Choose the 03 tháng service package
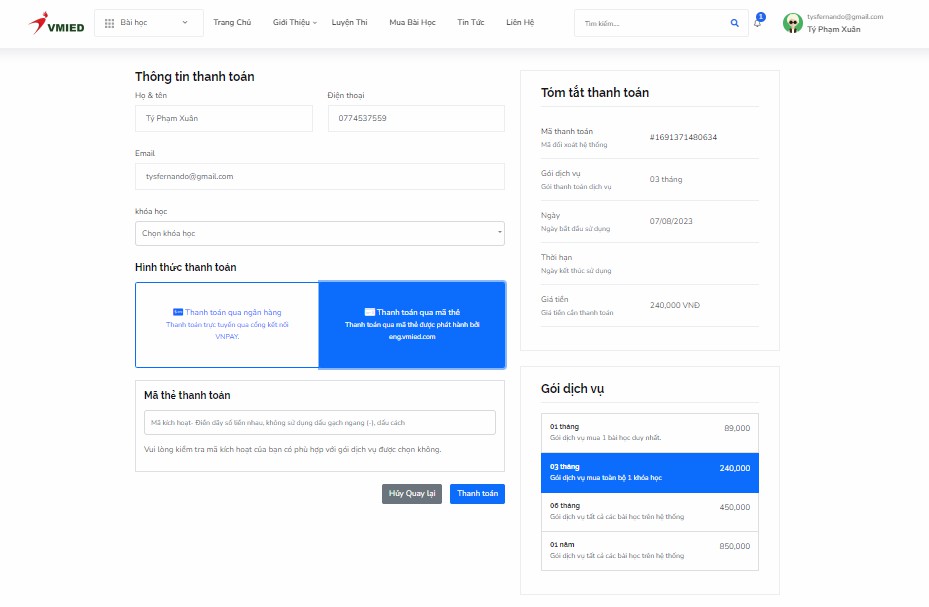The height and width of the screenshot is (607, 929). click(x=650, y=473)
